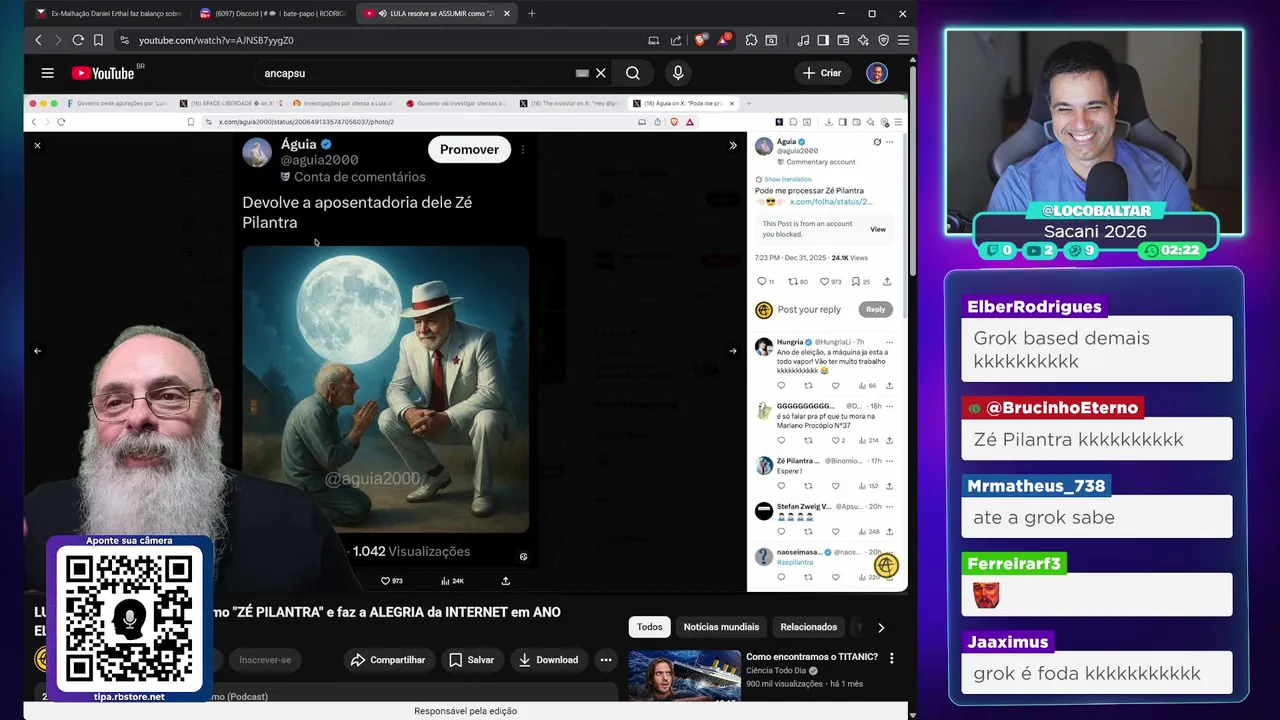Click the Brave VPN shield icon
1280x720 pixels.
click(x=883, y=40)
